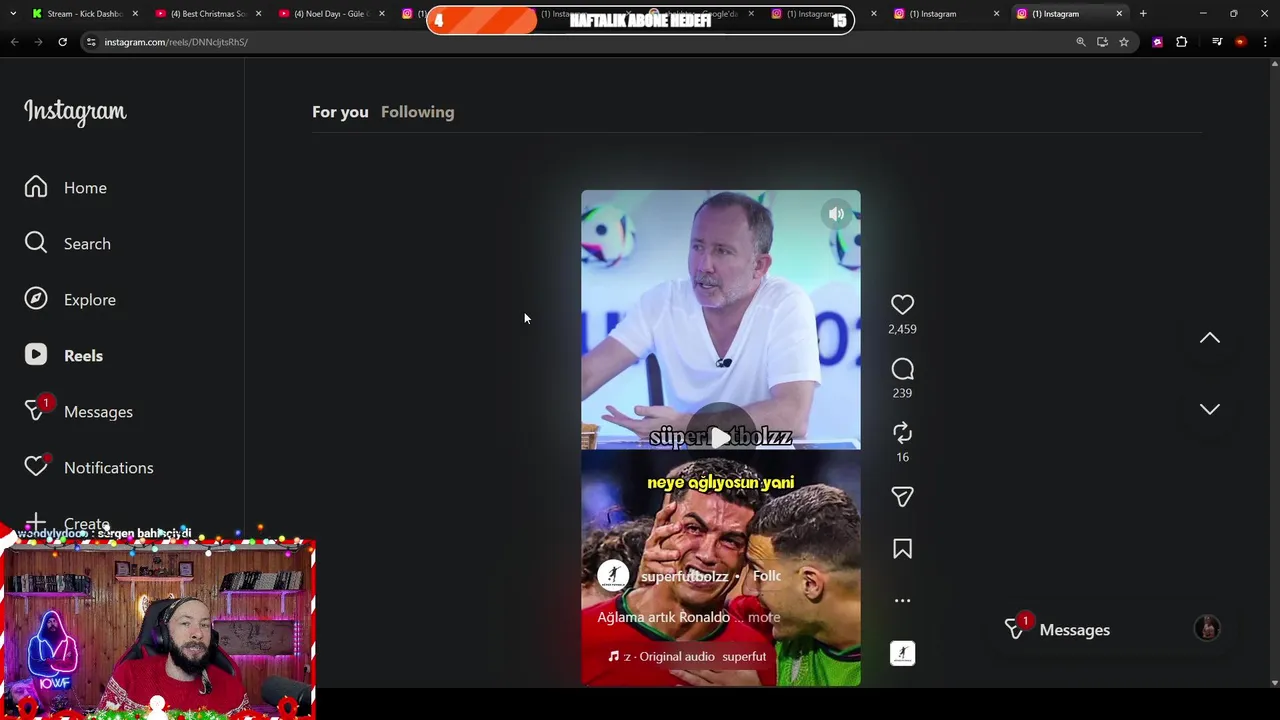
Task: Open a new browser tab
Action: [1143, 14]
